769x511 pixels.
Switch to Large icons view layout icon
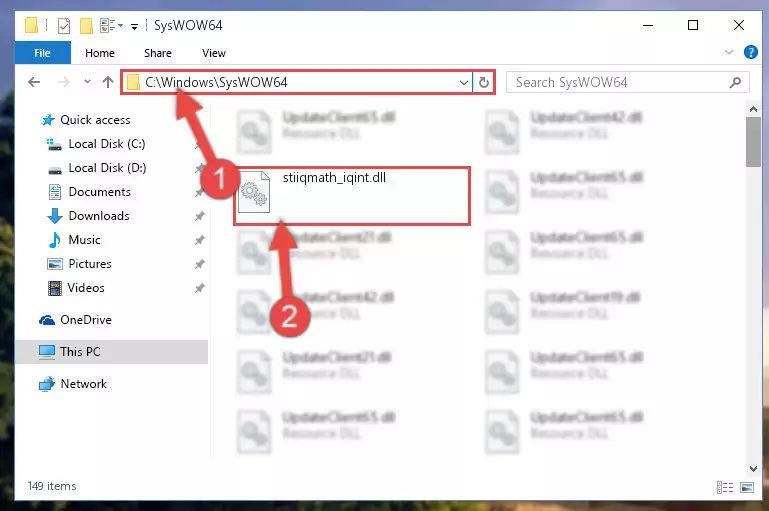(x=747, y=487)
